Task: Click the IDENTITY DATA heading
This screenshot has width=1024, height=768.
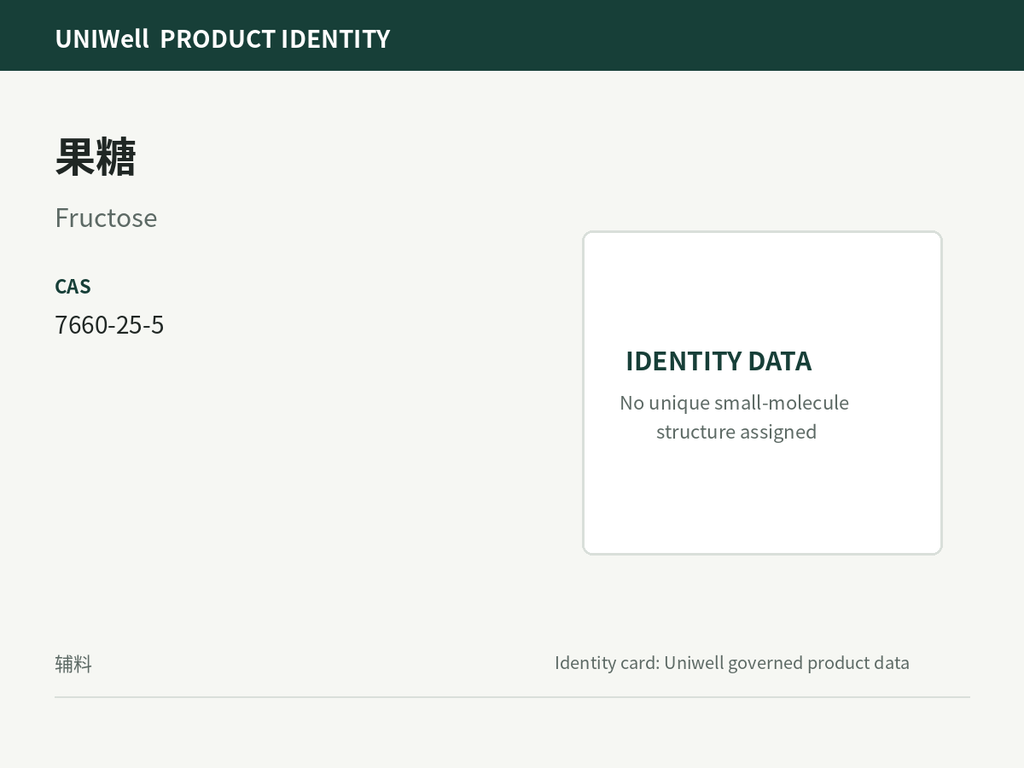Action: pyautogui.click(x=718, y=361)
